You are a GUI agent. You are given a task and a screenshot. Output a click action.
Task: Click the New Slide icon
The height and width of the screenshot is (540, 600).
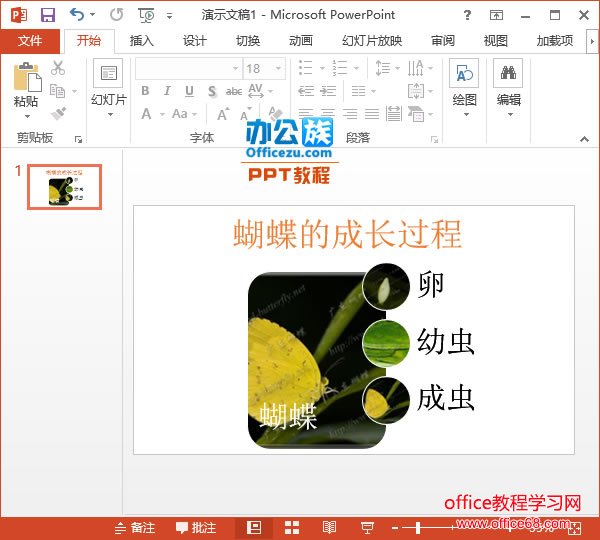108,73
